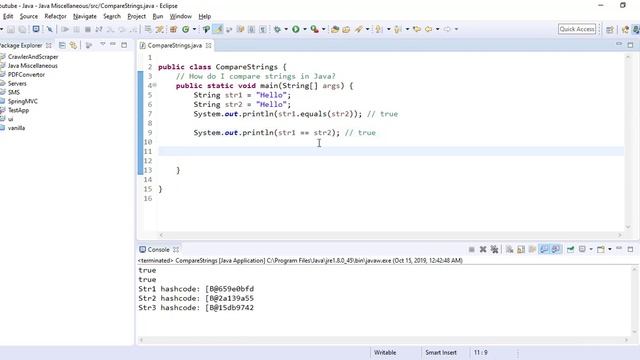Open the Window menu
Viewport: 640px width, 360px height.
(x=180, y=16)
